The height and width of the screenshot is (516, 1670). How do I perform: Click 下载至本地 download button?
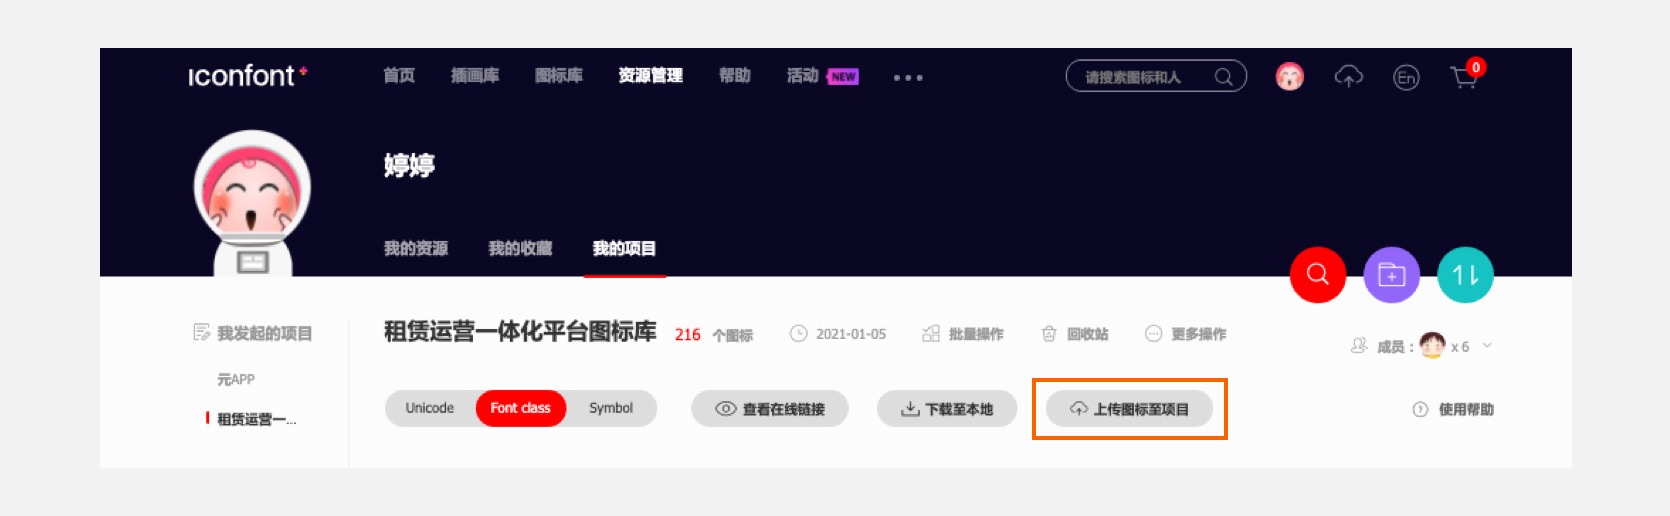point(947,409)
